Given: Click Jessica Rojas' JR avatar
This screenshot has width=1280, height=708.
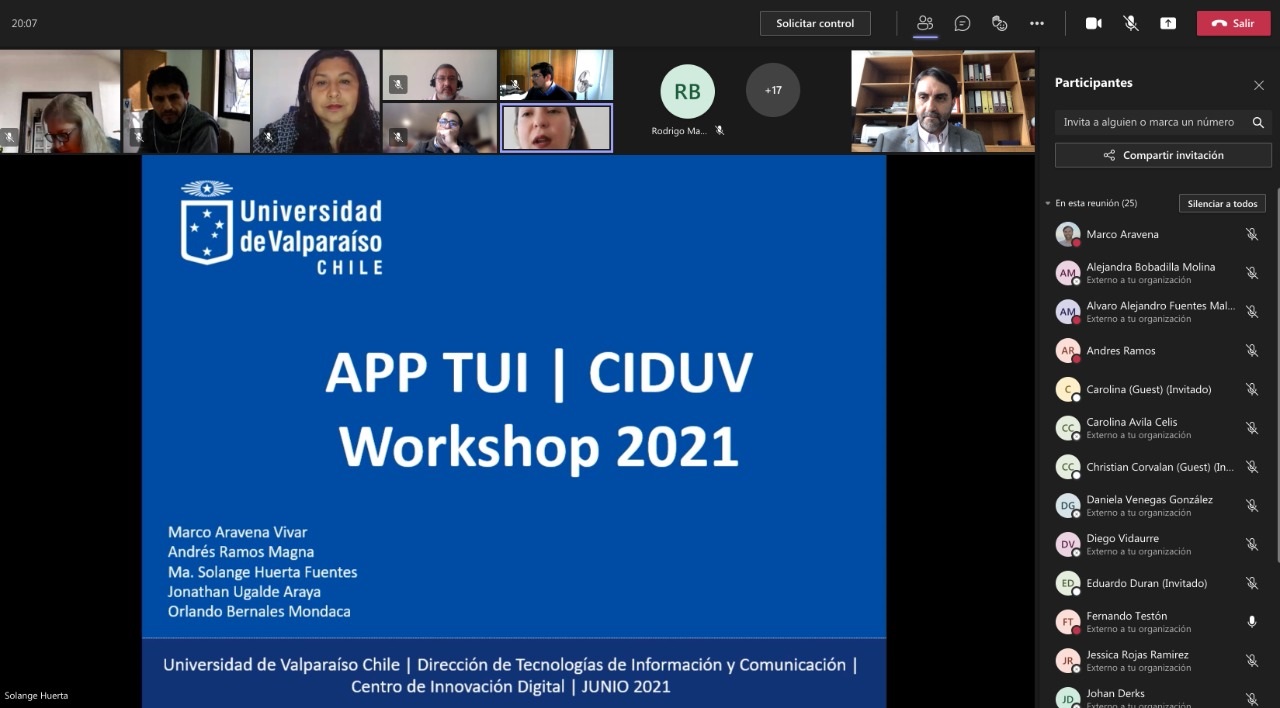Looking at the screenshot, I should [1068, 661].
